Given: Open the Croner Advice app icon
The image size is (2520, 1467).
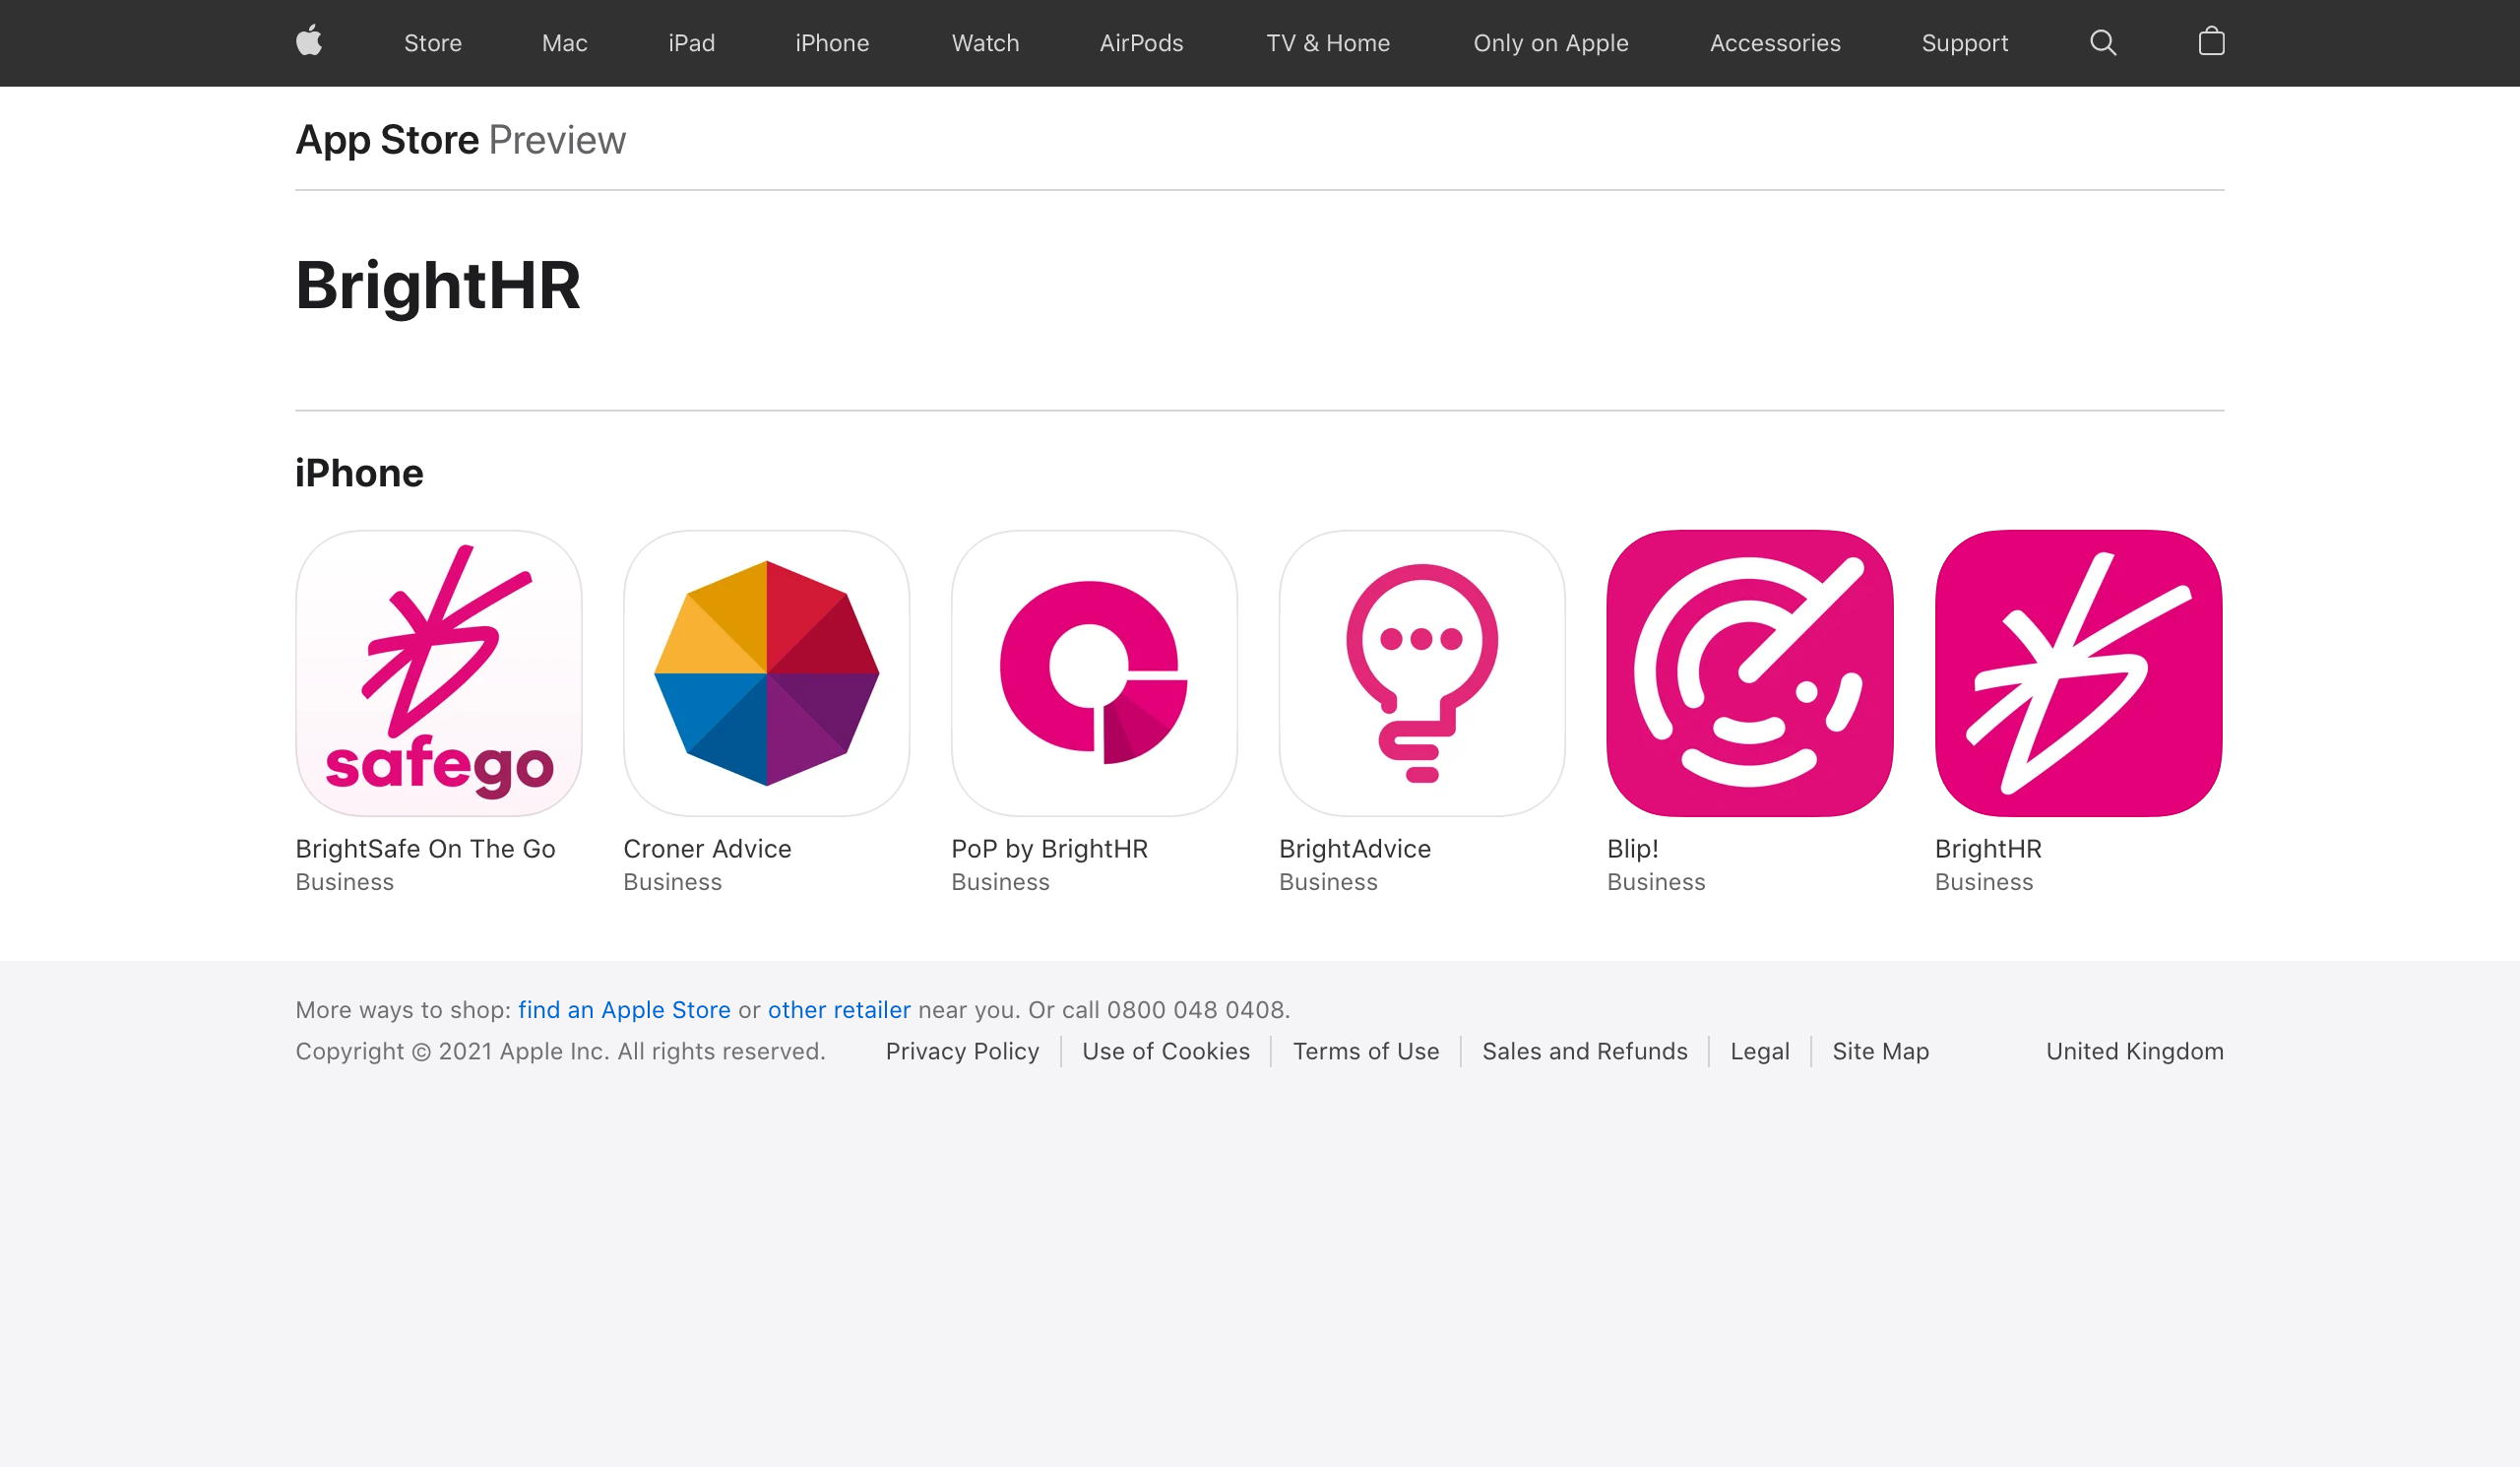Looking at the screenshot, I should 767,673.
